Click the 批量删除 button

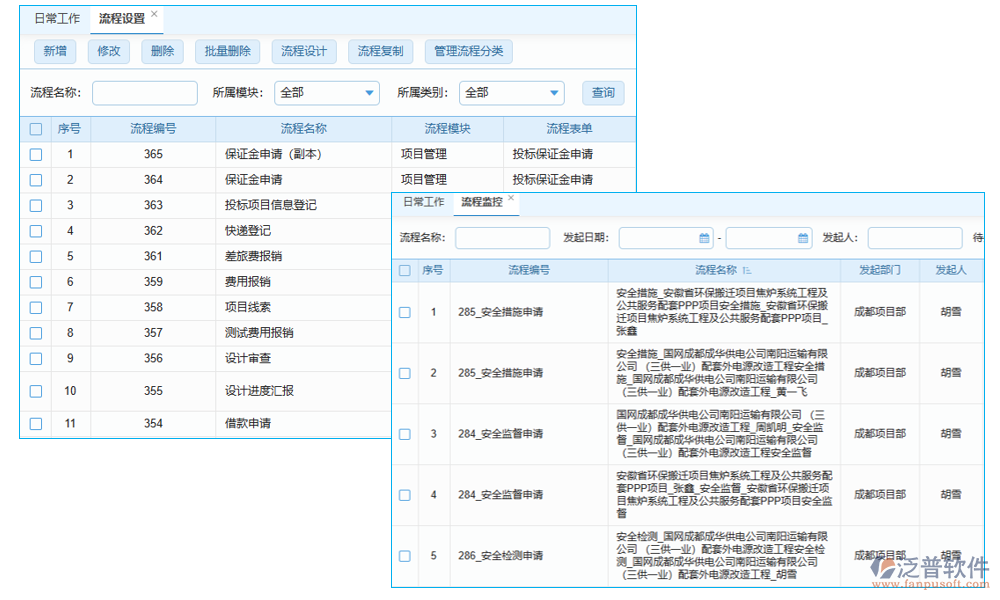(x=227, y=51)
